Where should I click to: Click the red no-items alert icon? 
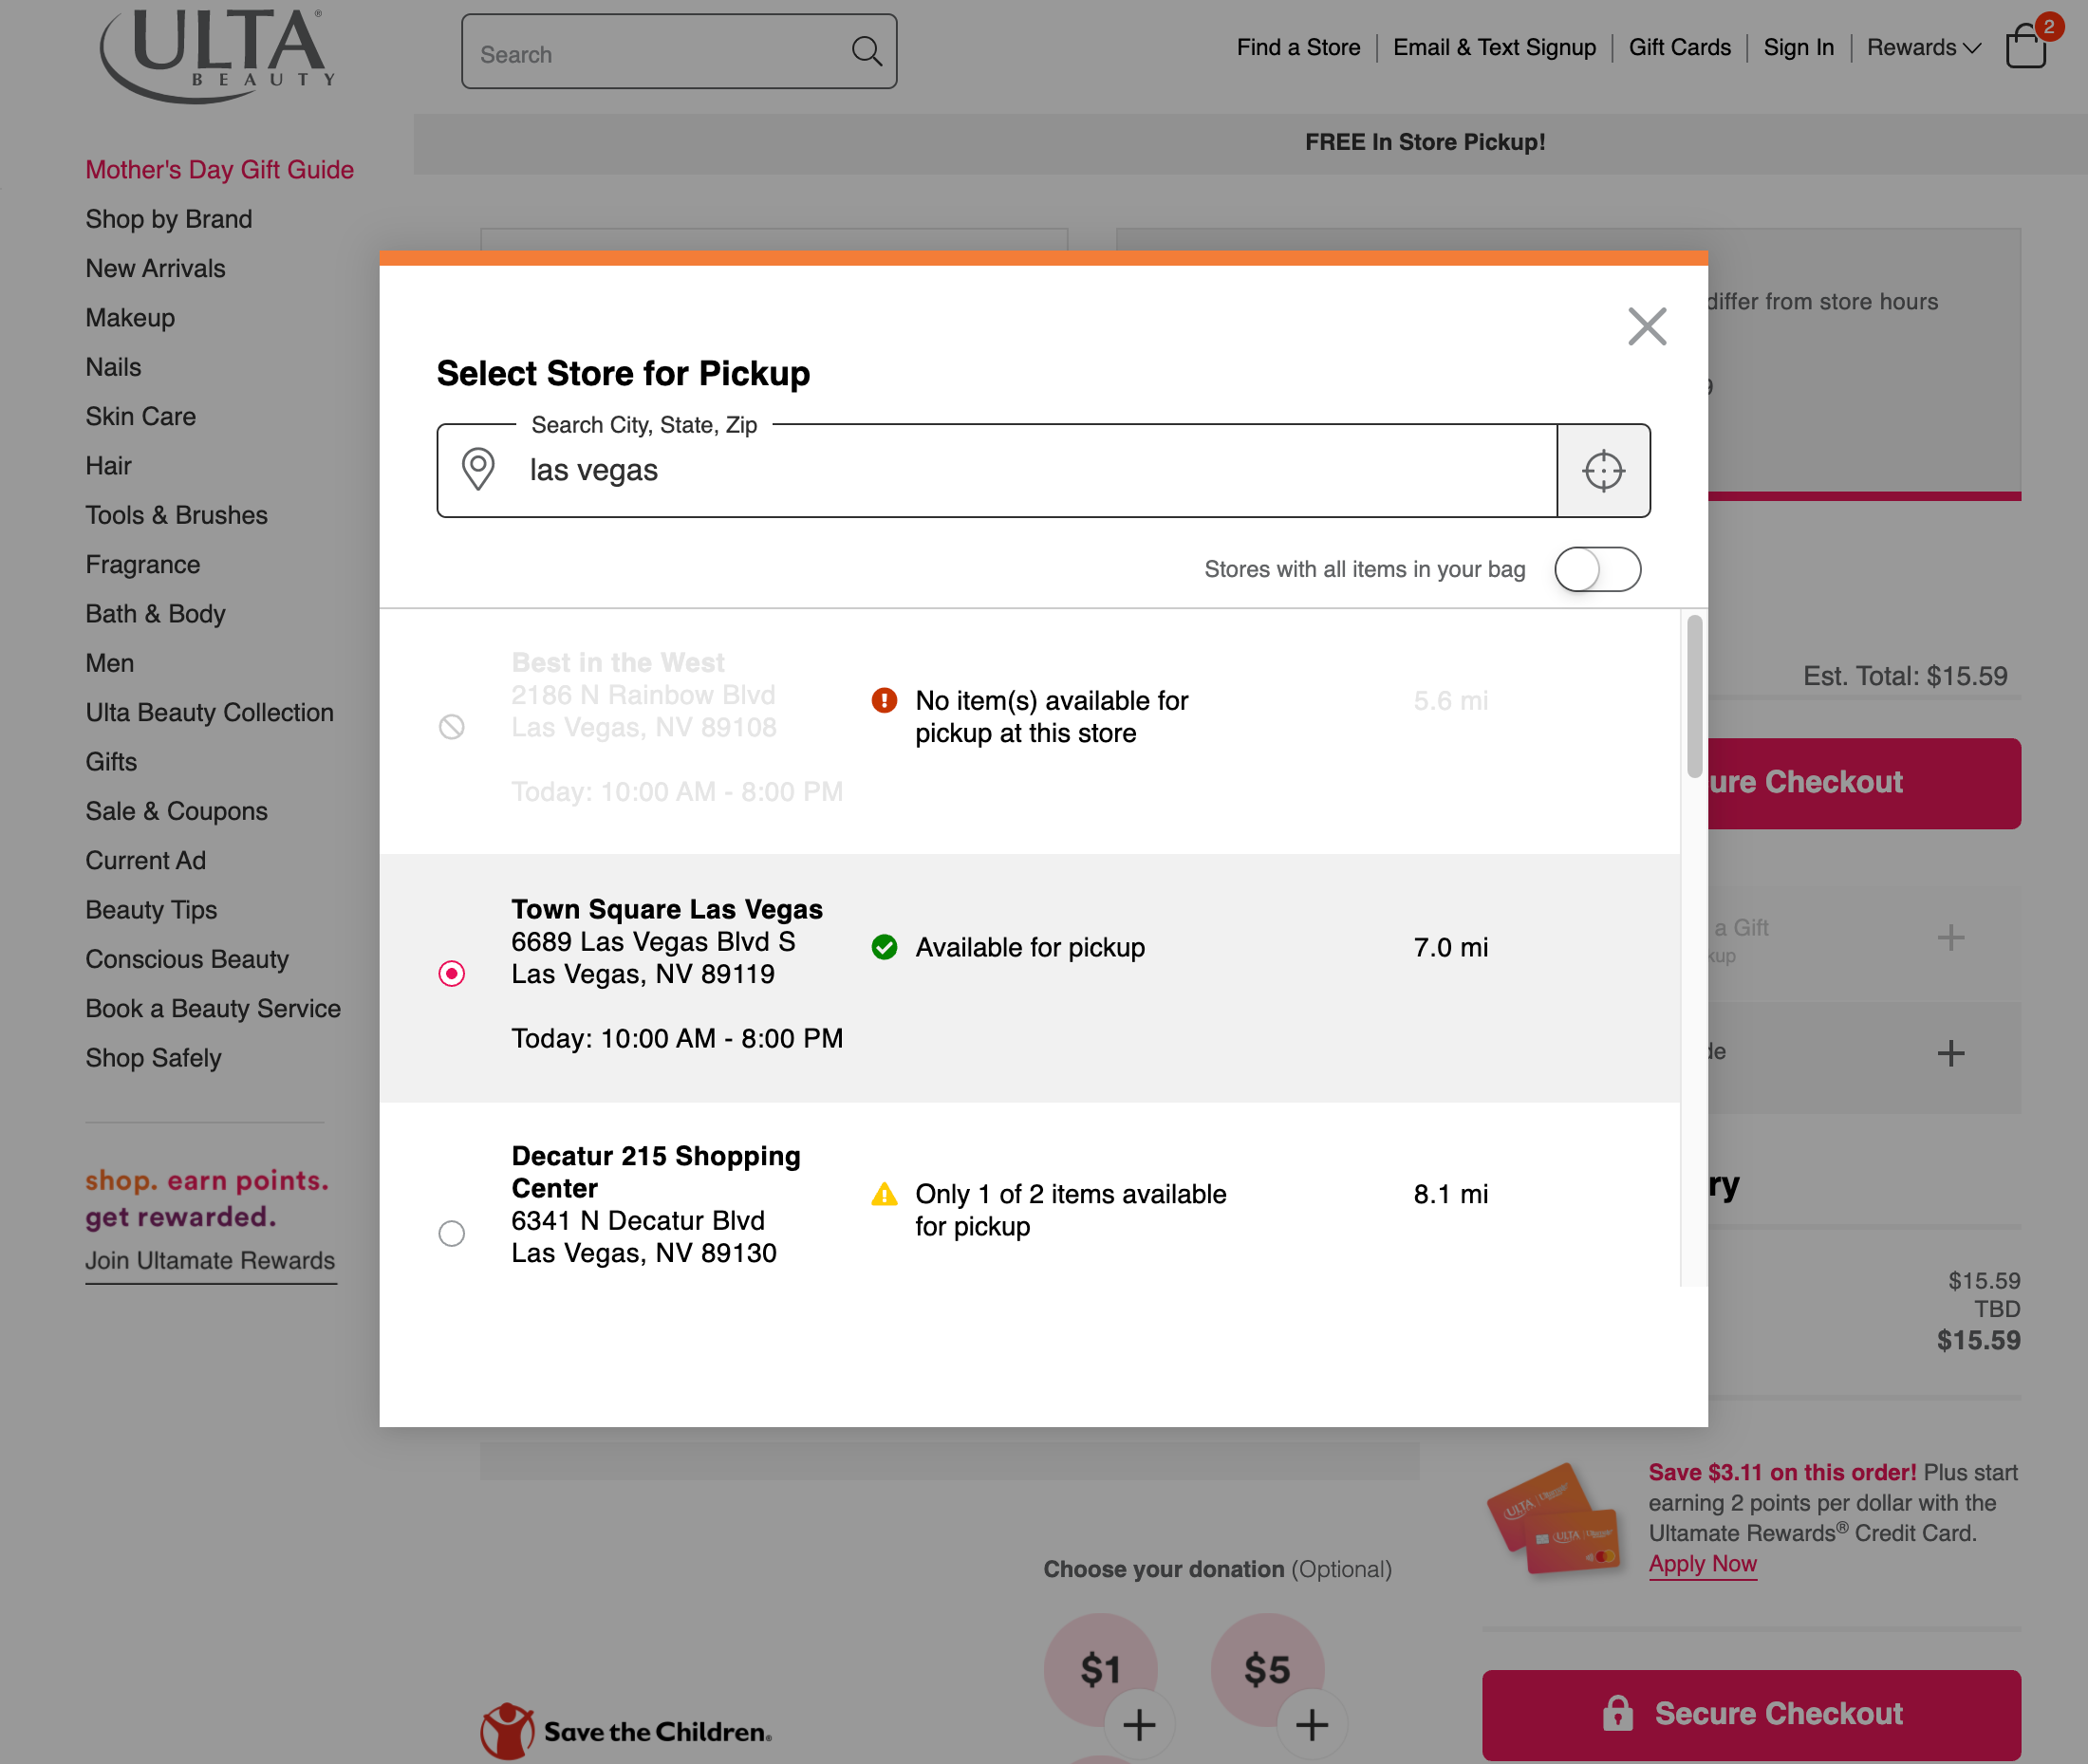884,700
